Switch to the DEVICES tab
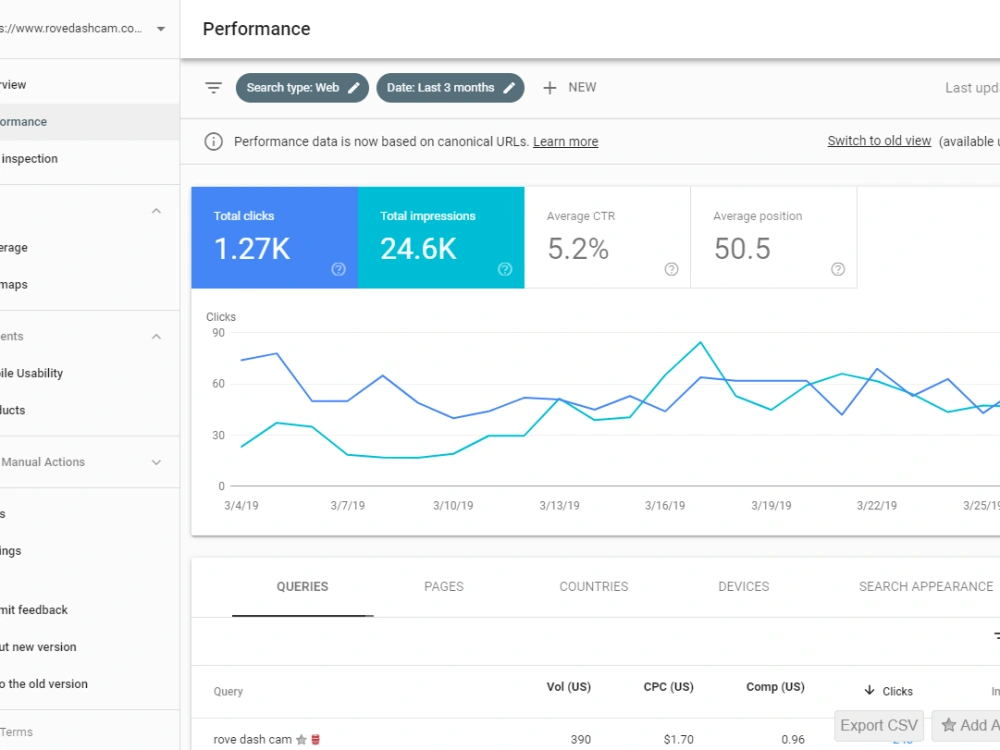The width and height of the screenshot is (1000, 750). tap(744, 587)
